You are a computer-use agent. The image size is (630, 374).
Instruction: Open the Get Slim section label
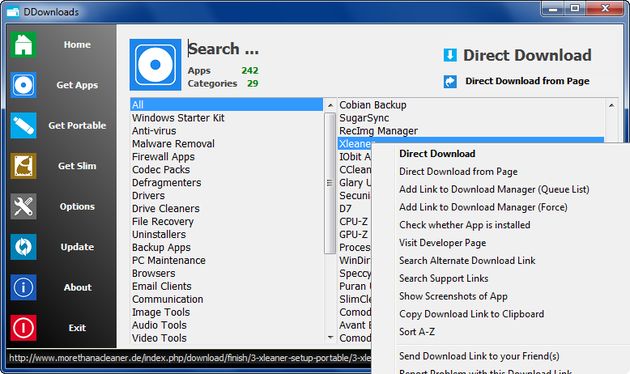click(77, 166)
